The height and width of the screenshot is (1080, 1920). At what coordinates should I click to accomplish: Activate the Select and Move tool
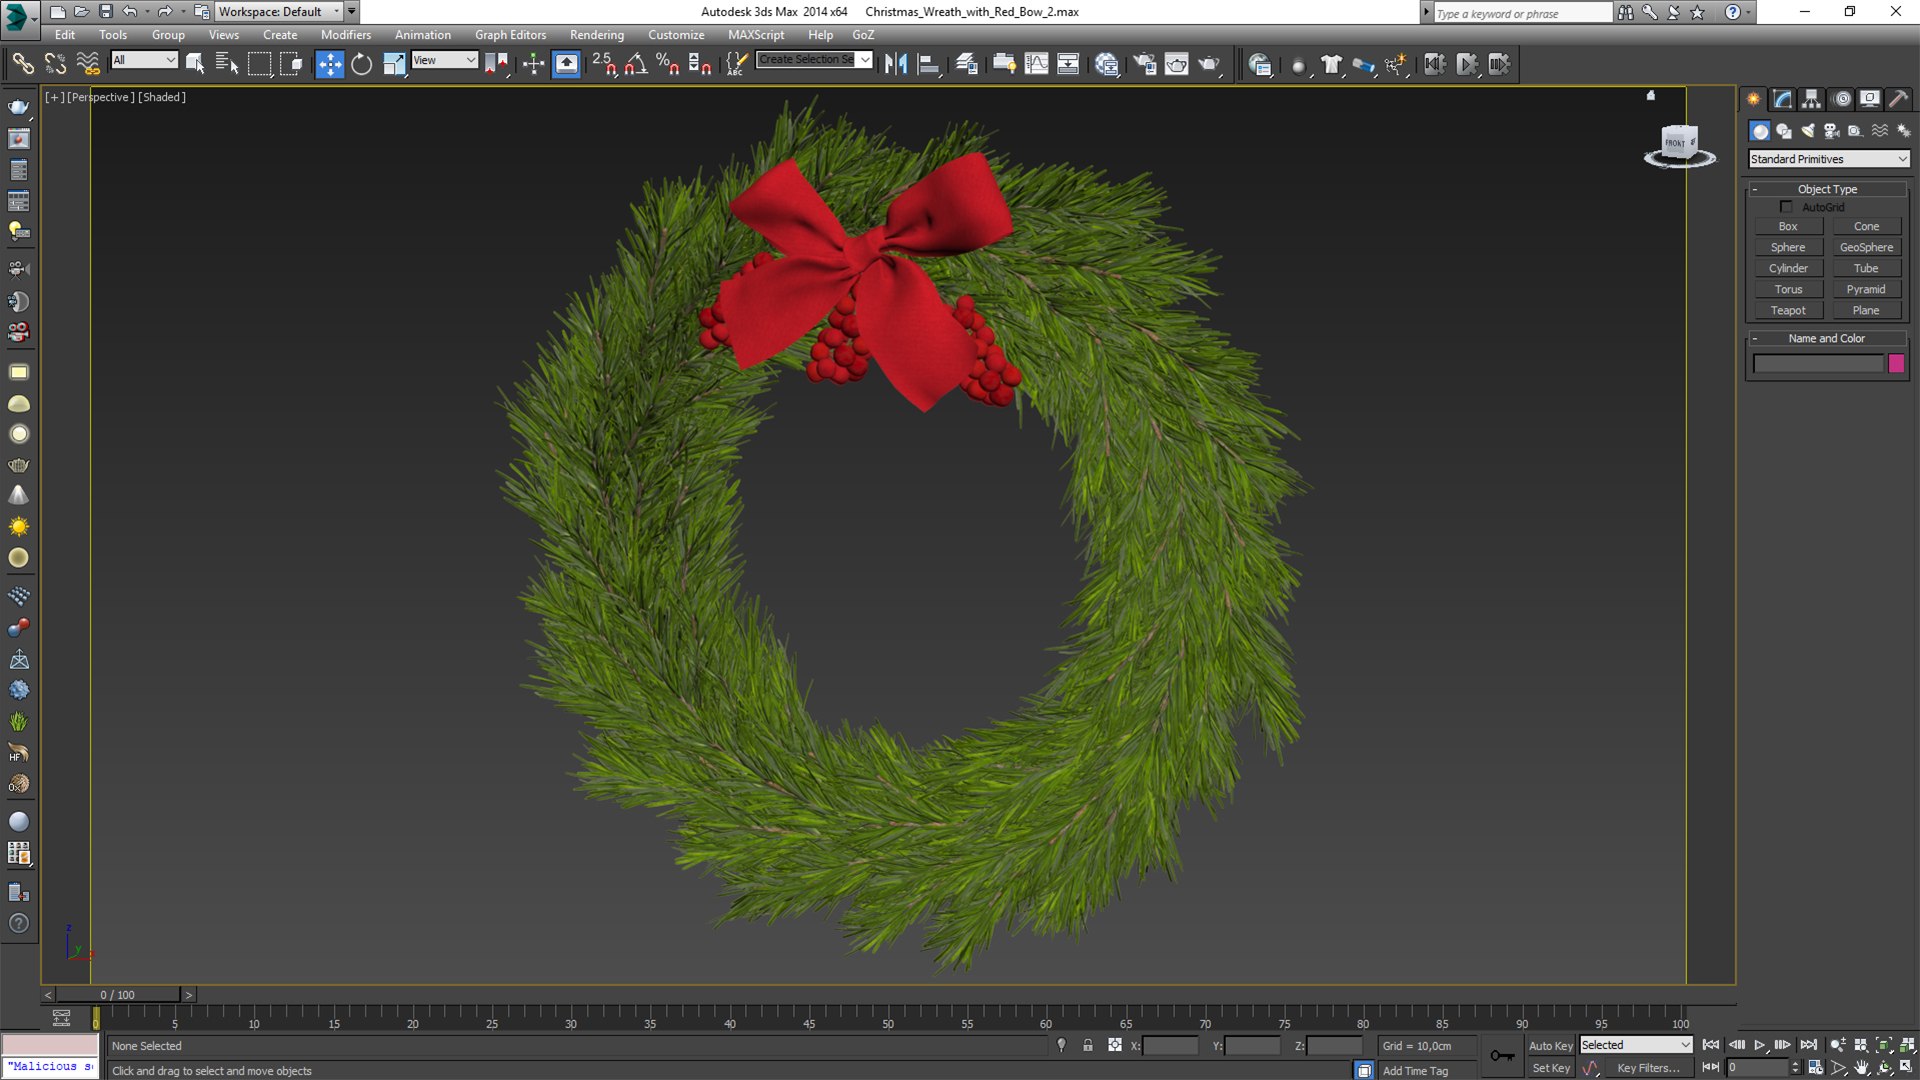329,64
